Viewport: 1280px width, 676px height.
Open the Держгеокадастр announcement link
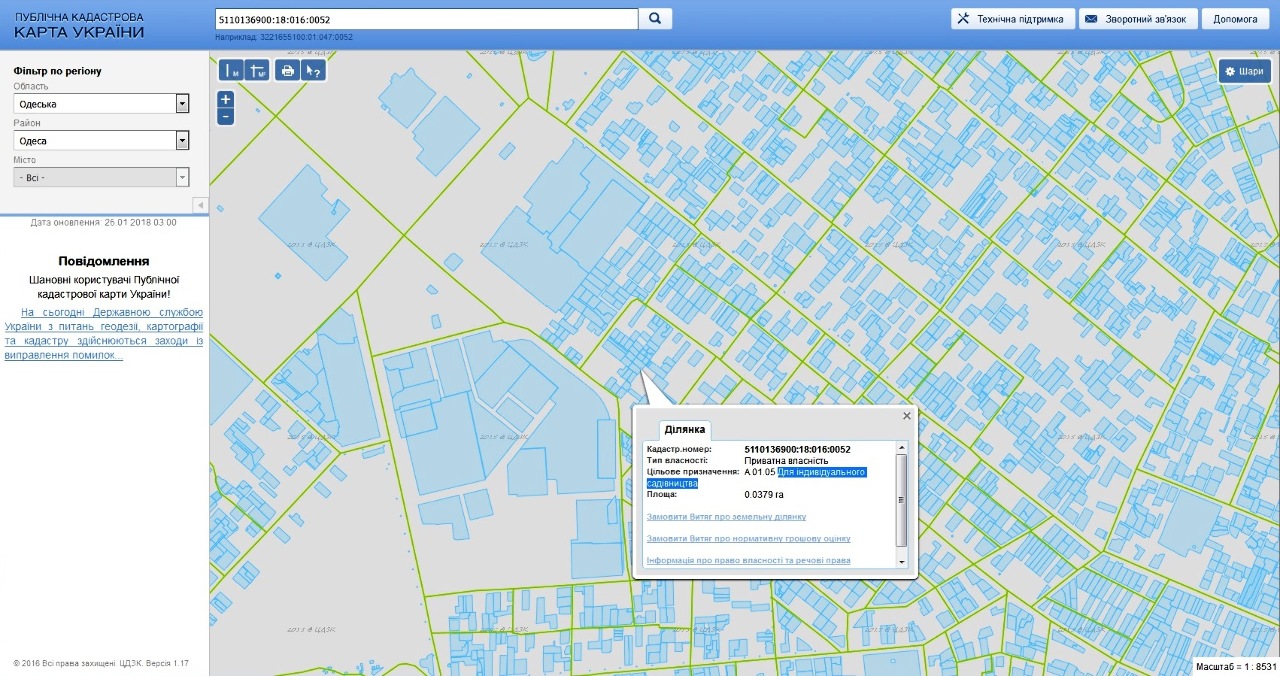[104, 334]
